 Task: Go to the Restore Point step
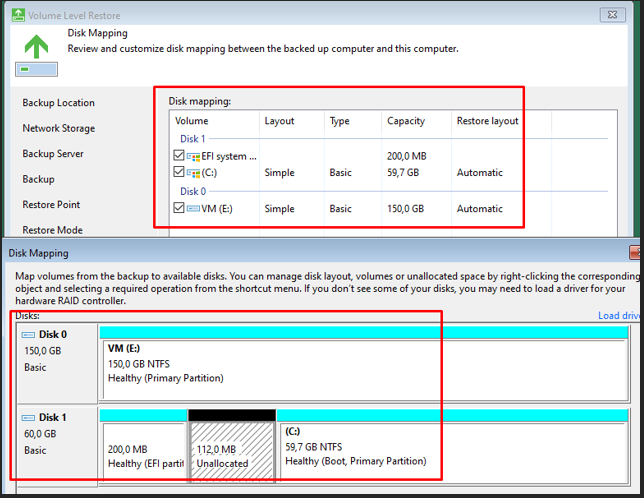[51, 204]
